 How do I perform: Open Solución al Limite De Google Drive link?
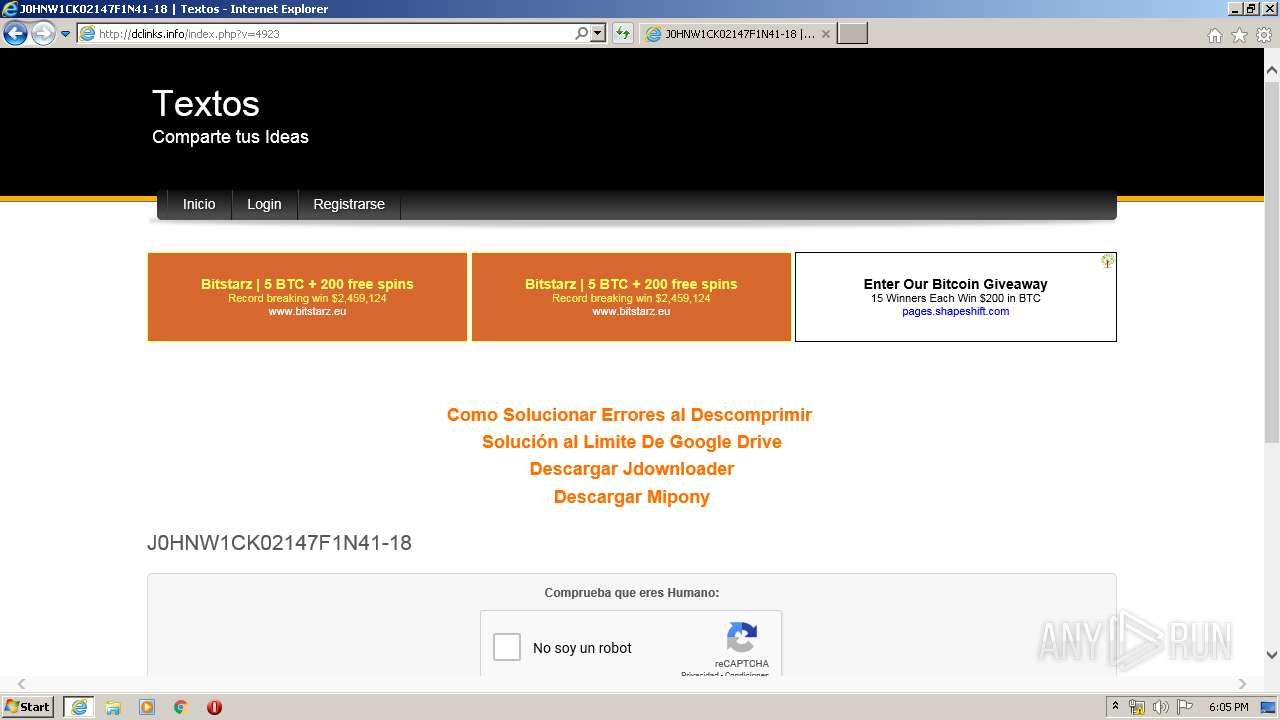tap(632, 442)
